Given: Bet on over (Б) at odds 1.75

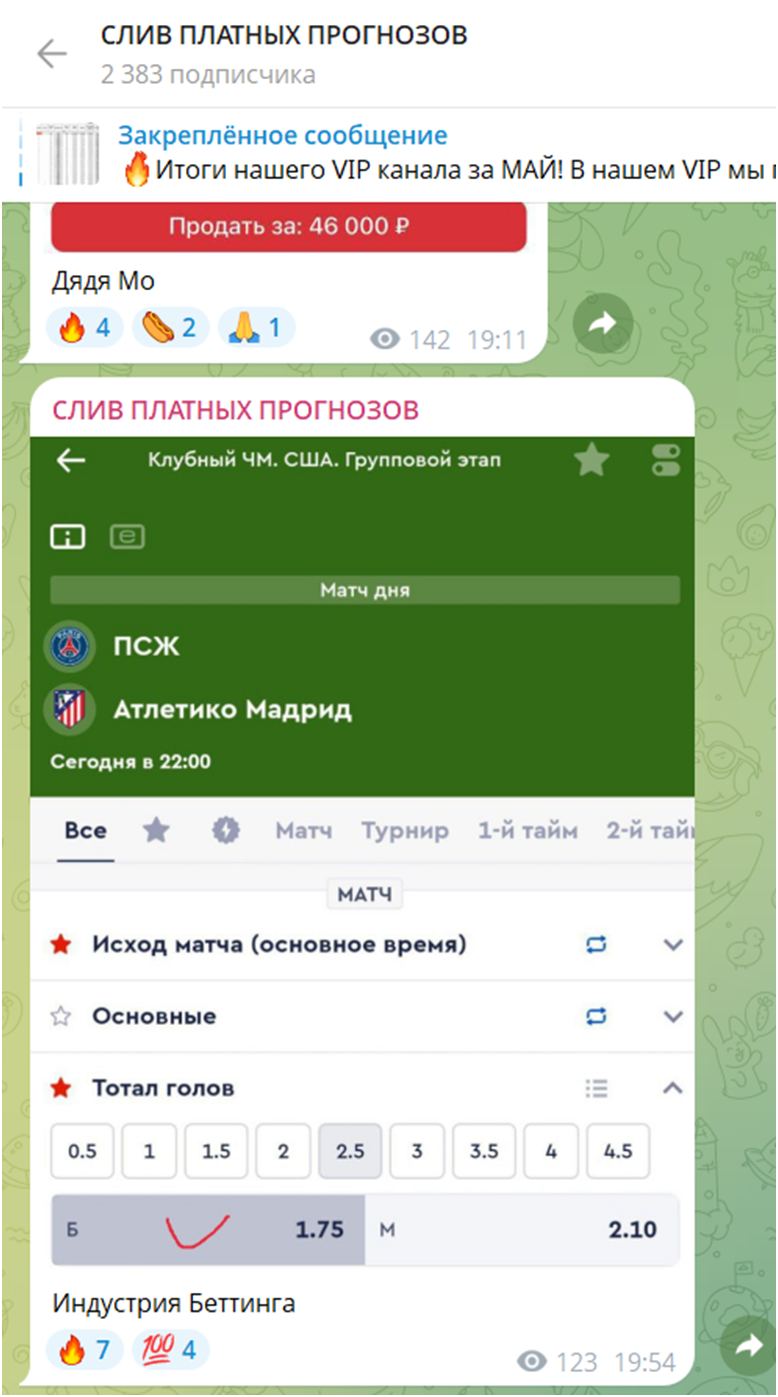Looking at the screenshot, I should (208, 1230).
